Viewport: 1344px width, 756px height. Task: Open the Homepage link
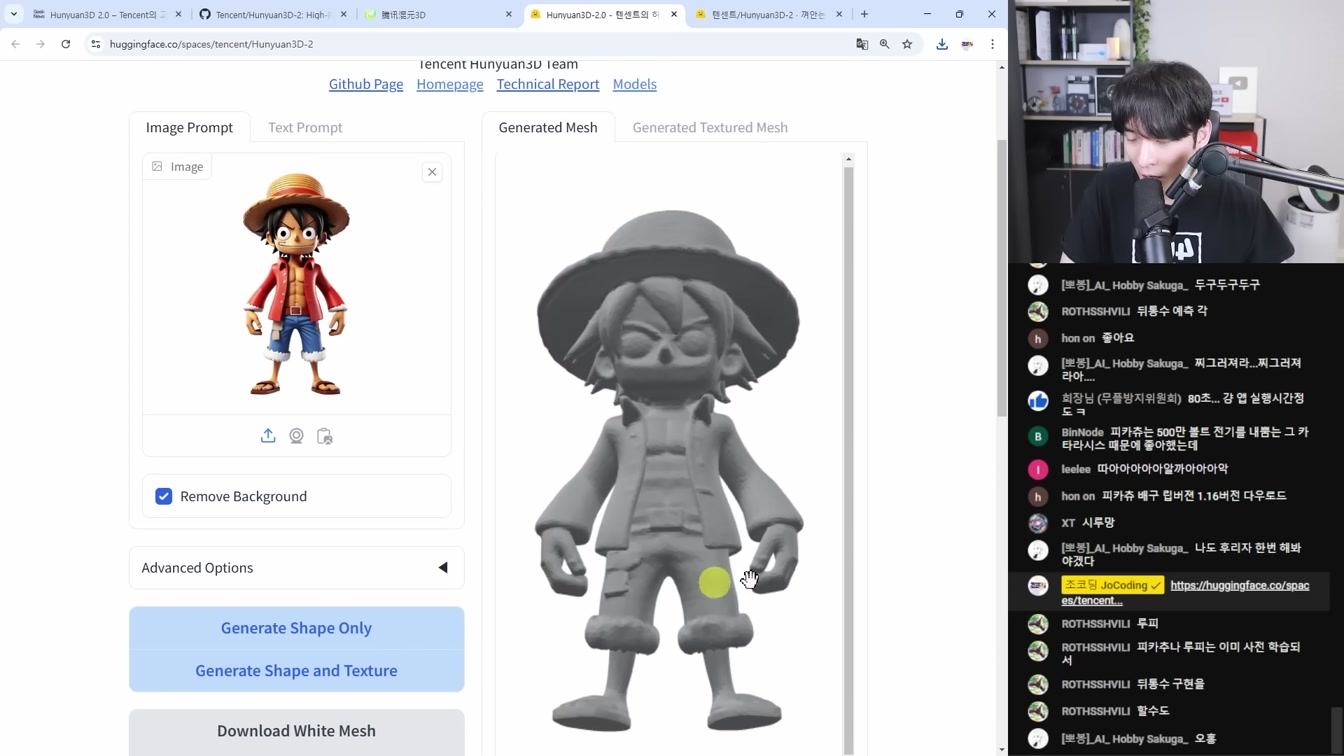point(450,84)
